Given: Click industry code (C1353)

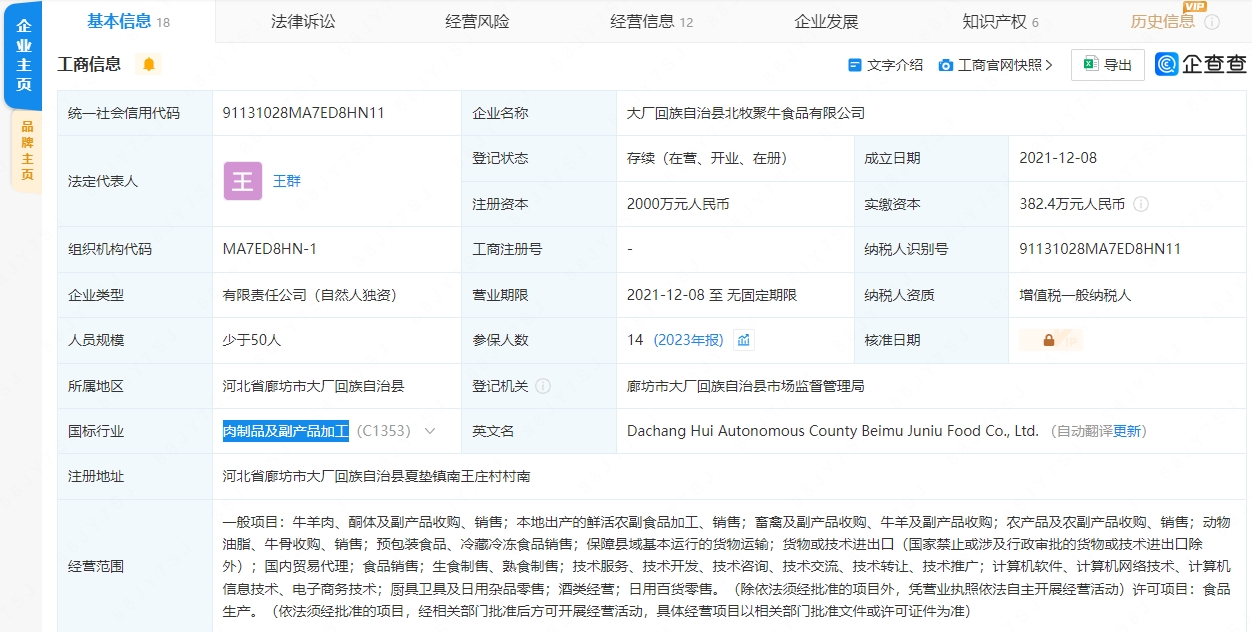Looking at the screenshot, I should [384, 431].
